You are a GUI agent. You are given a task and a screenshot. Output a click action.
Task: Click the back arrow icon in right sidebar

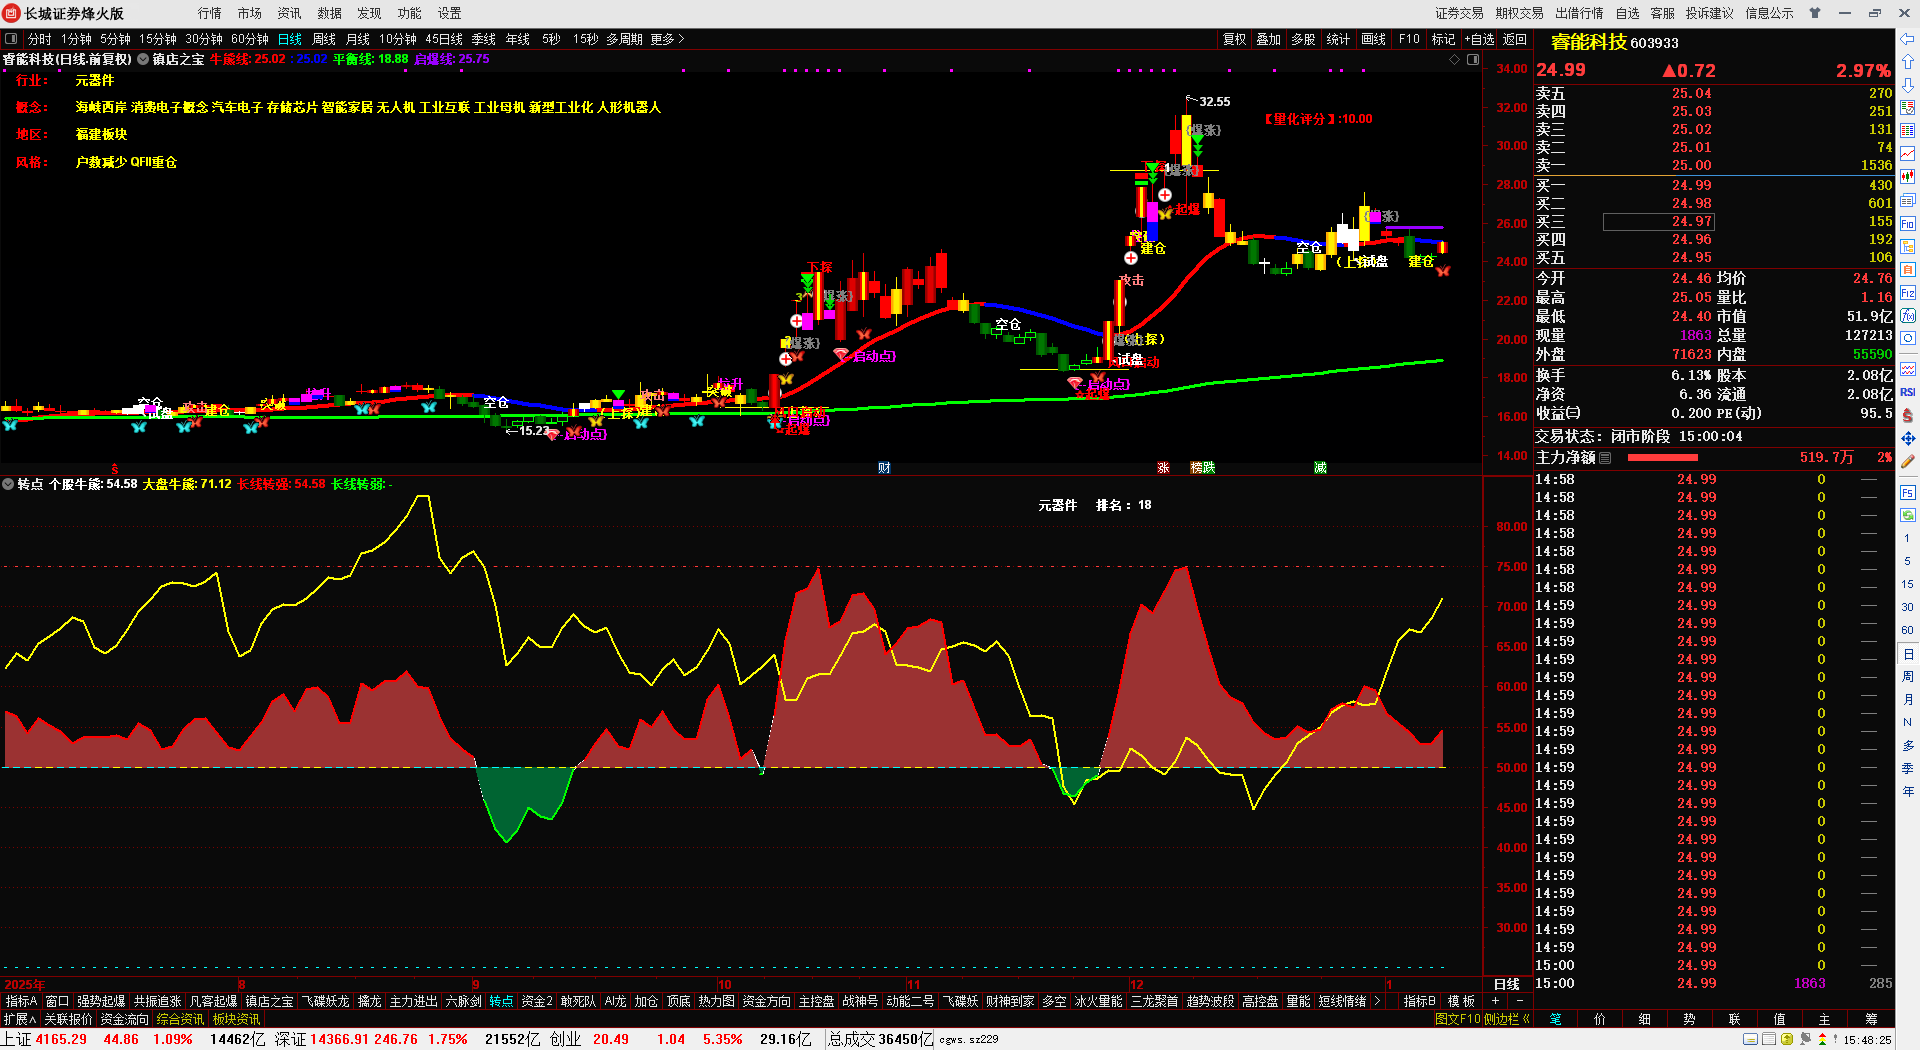click(1908, 39)
